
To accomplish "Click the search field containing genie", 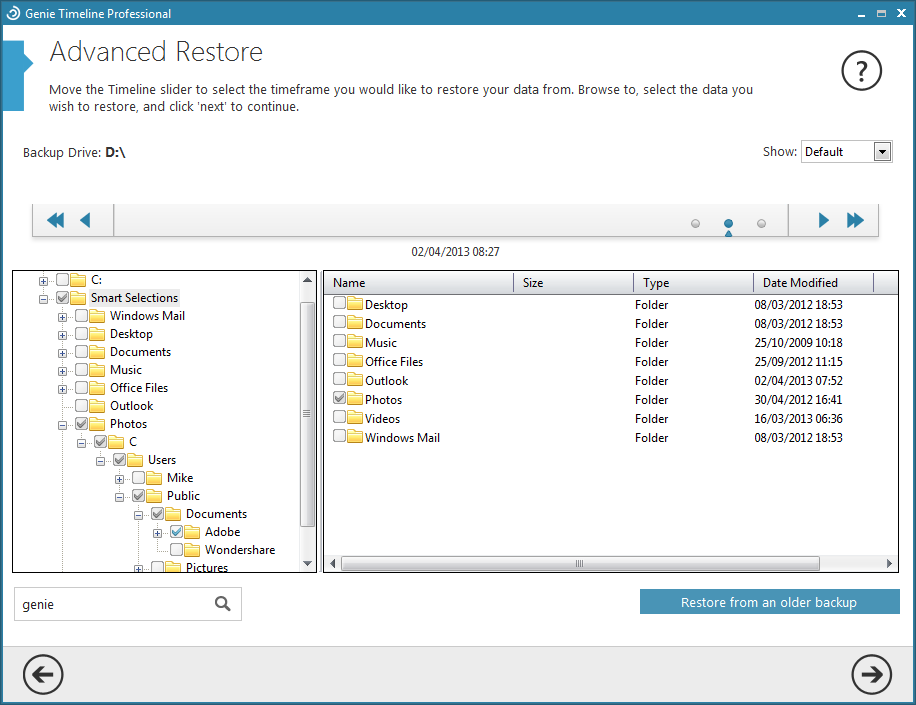I will point(110,604).
